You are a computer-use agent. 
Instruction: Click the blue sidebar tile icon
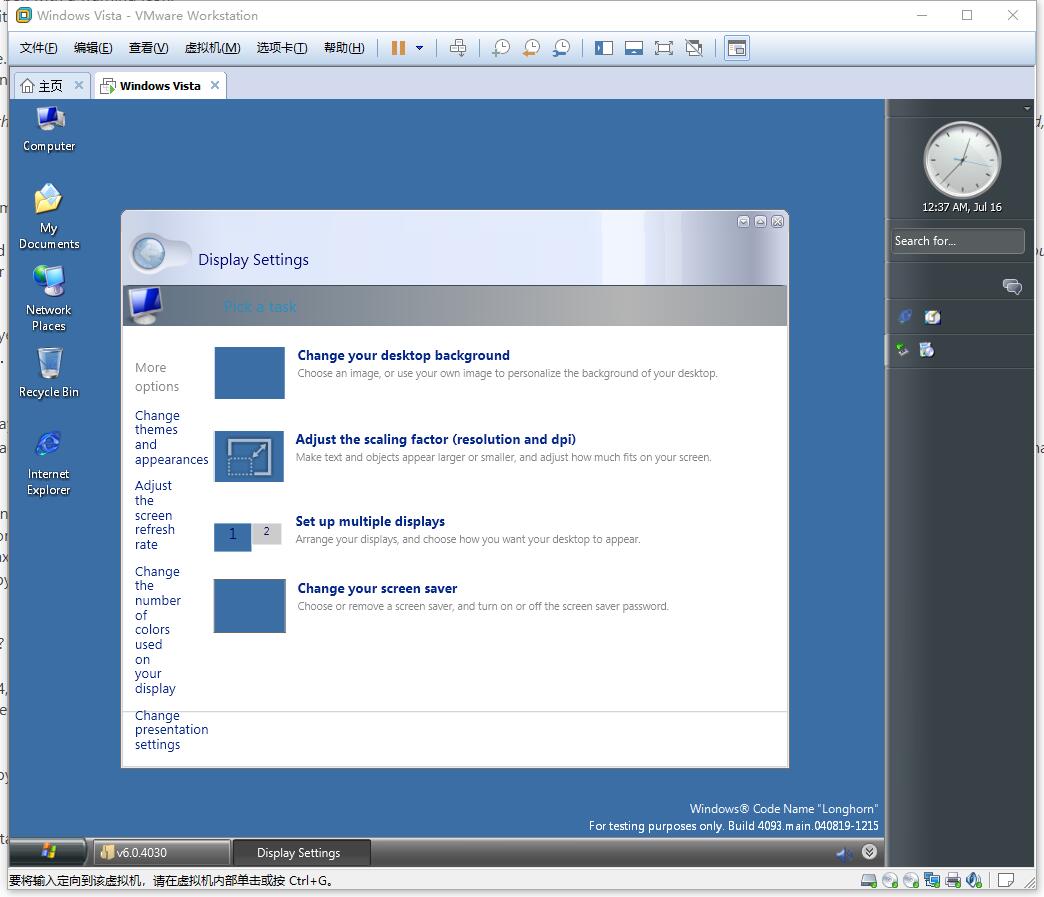coord(905,317)
